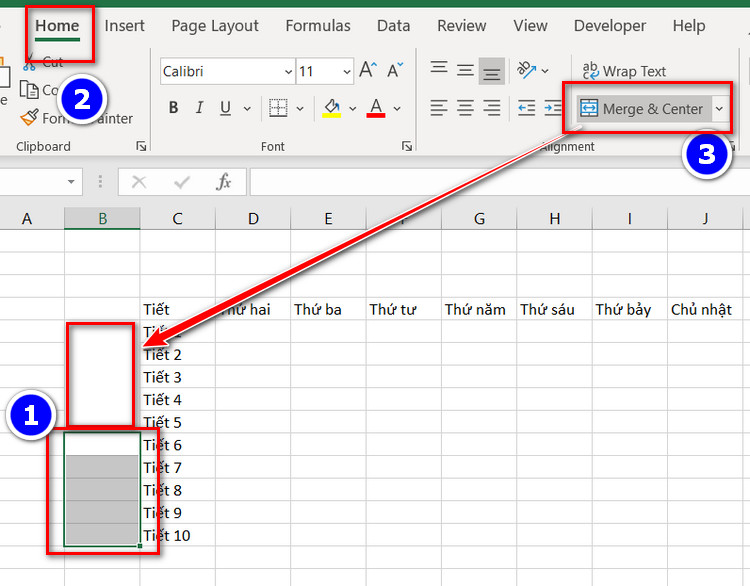Viewport: 750px width, 586px height.
Task: Select the 'Thứ bảy' cell
Action: [630, 309]
